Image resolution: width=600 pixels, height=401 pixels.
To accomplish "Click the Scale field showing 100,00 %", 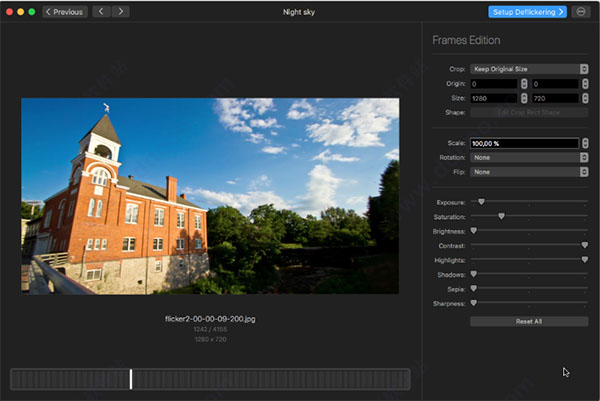I will (524, 143).
